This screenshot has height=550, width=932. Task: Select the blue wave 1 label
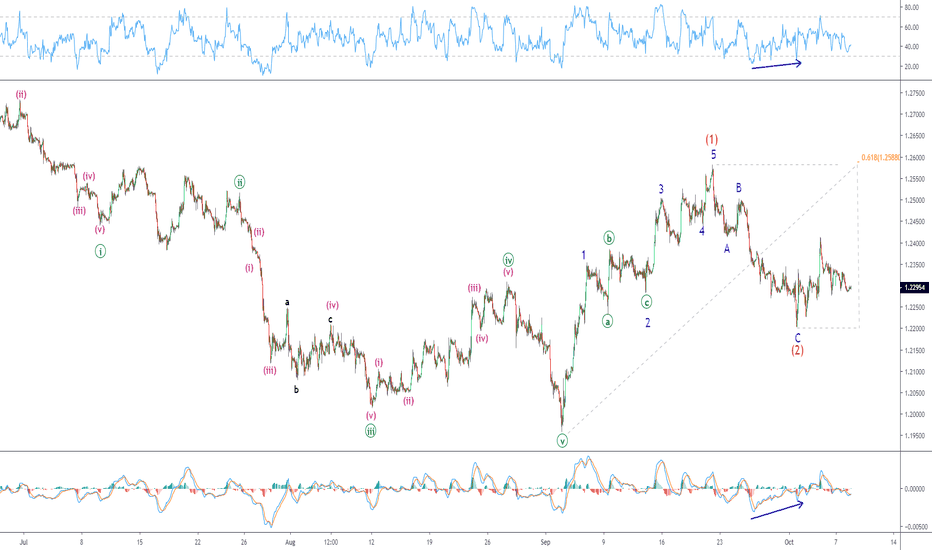[584, 255]
